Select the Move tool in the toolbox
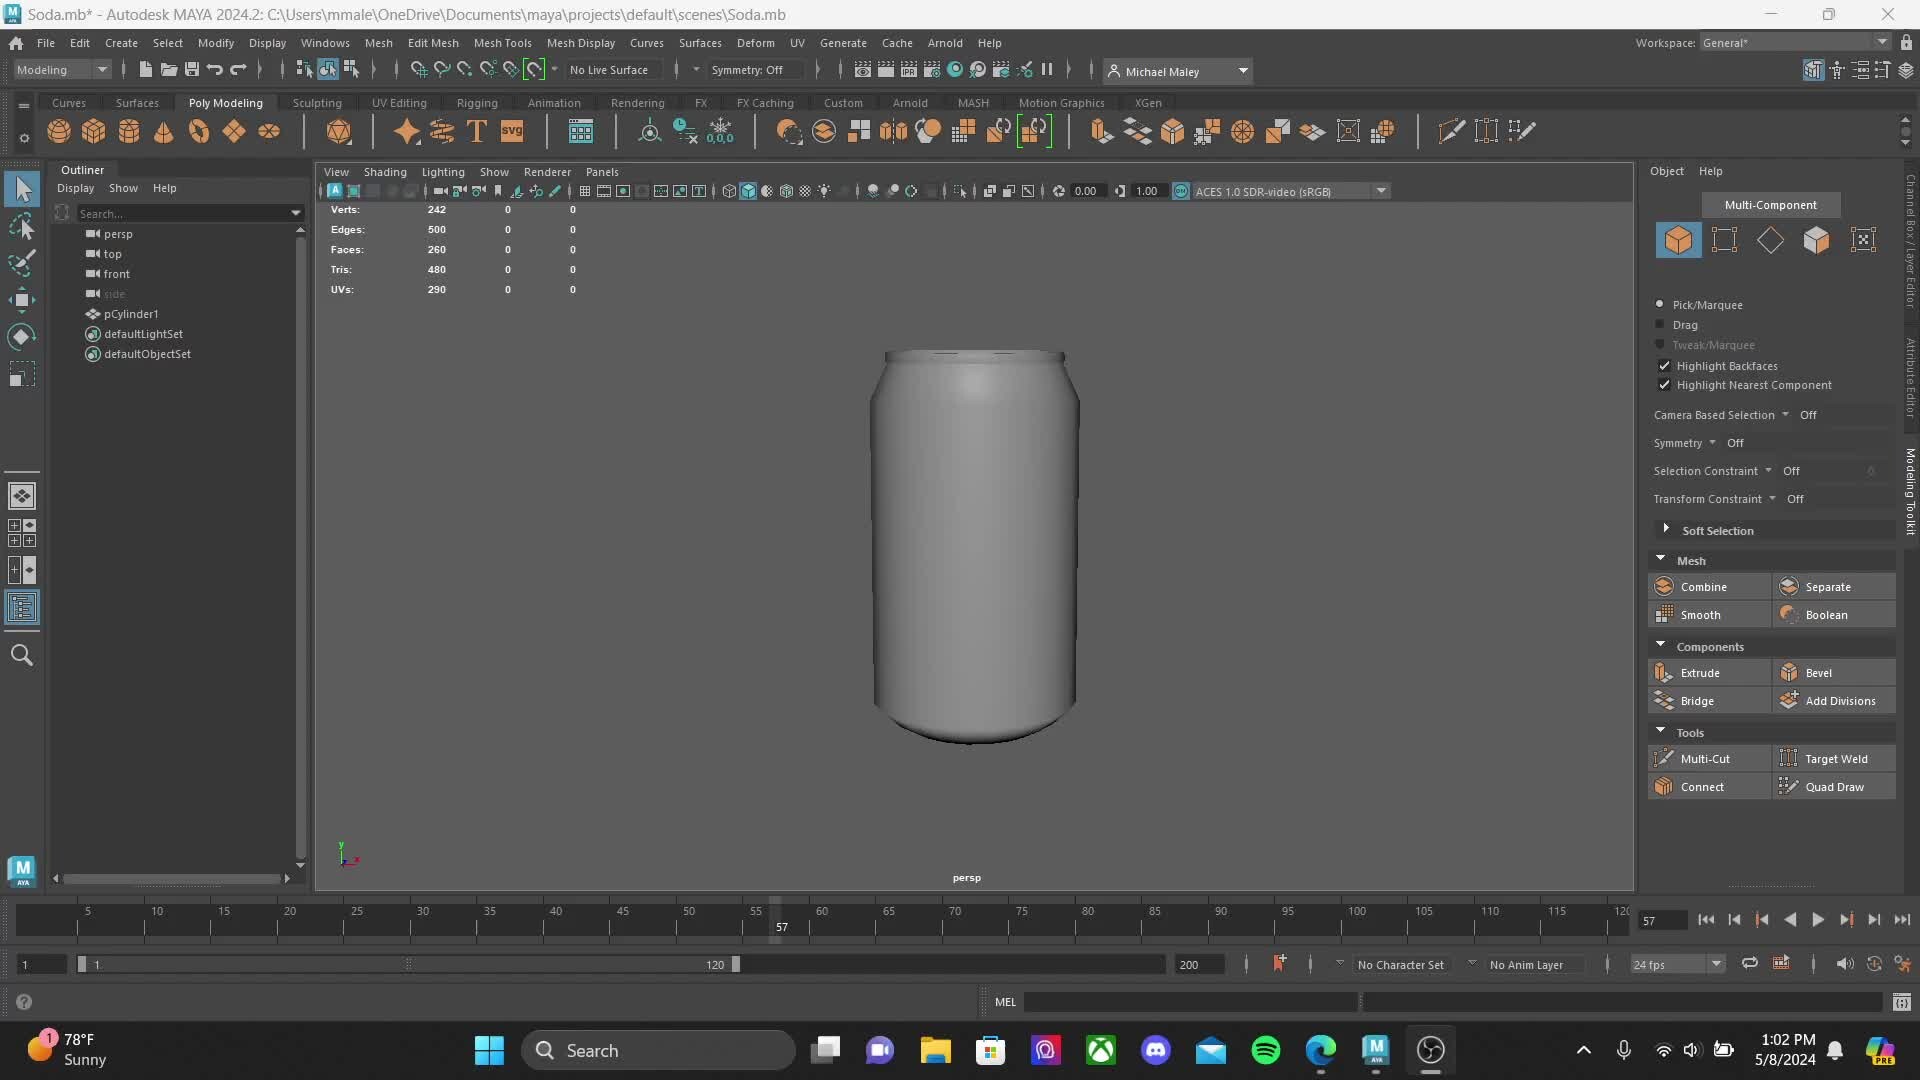Image resolution: width=1920 pixels, height=1080 pixels. pyautogui.click(x=21, y=299)
